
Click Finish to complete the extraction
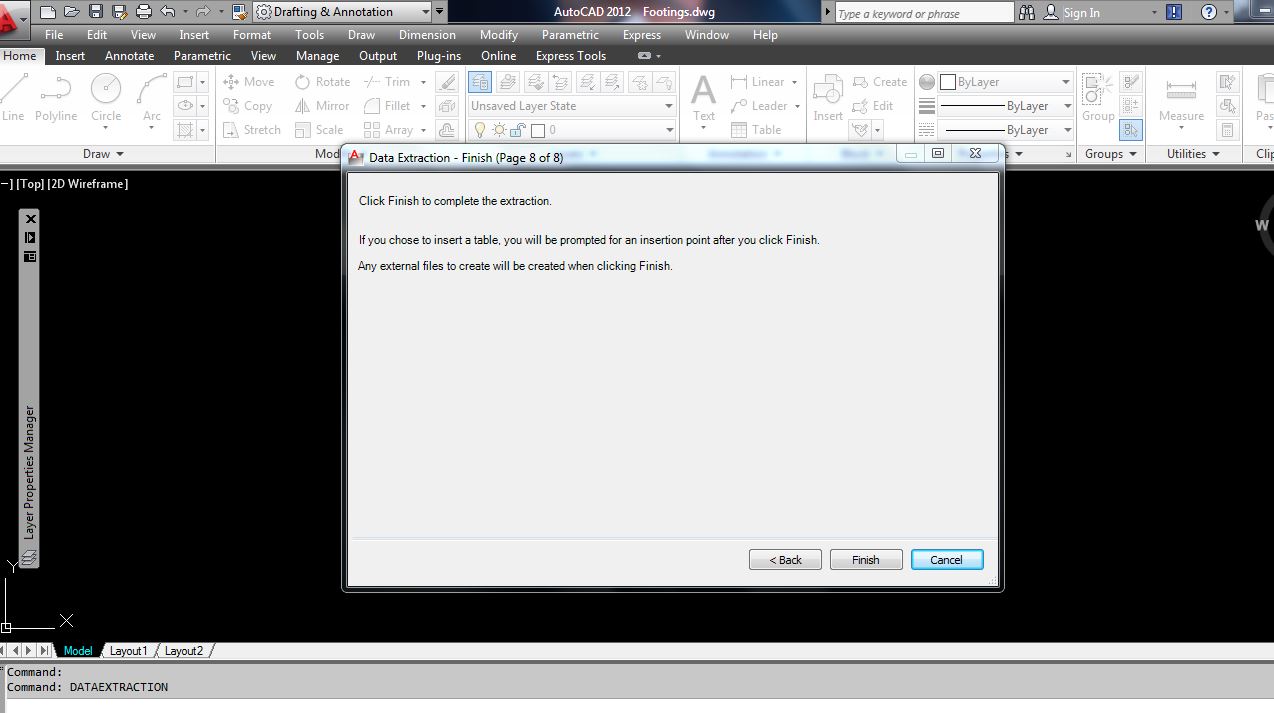pyautogui.click(x=864, y=559)
